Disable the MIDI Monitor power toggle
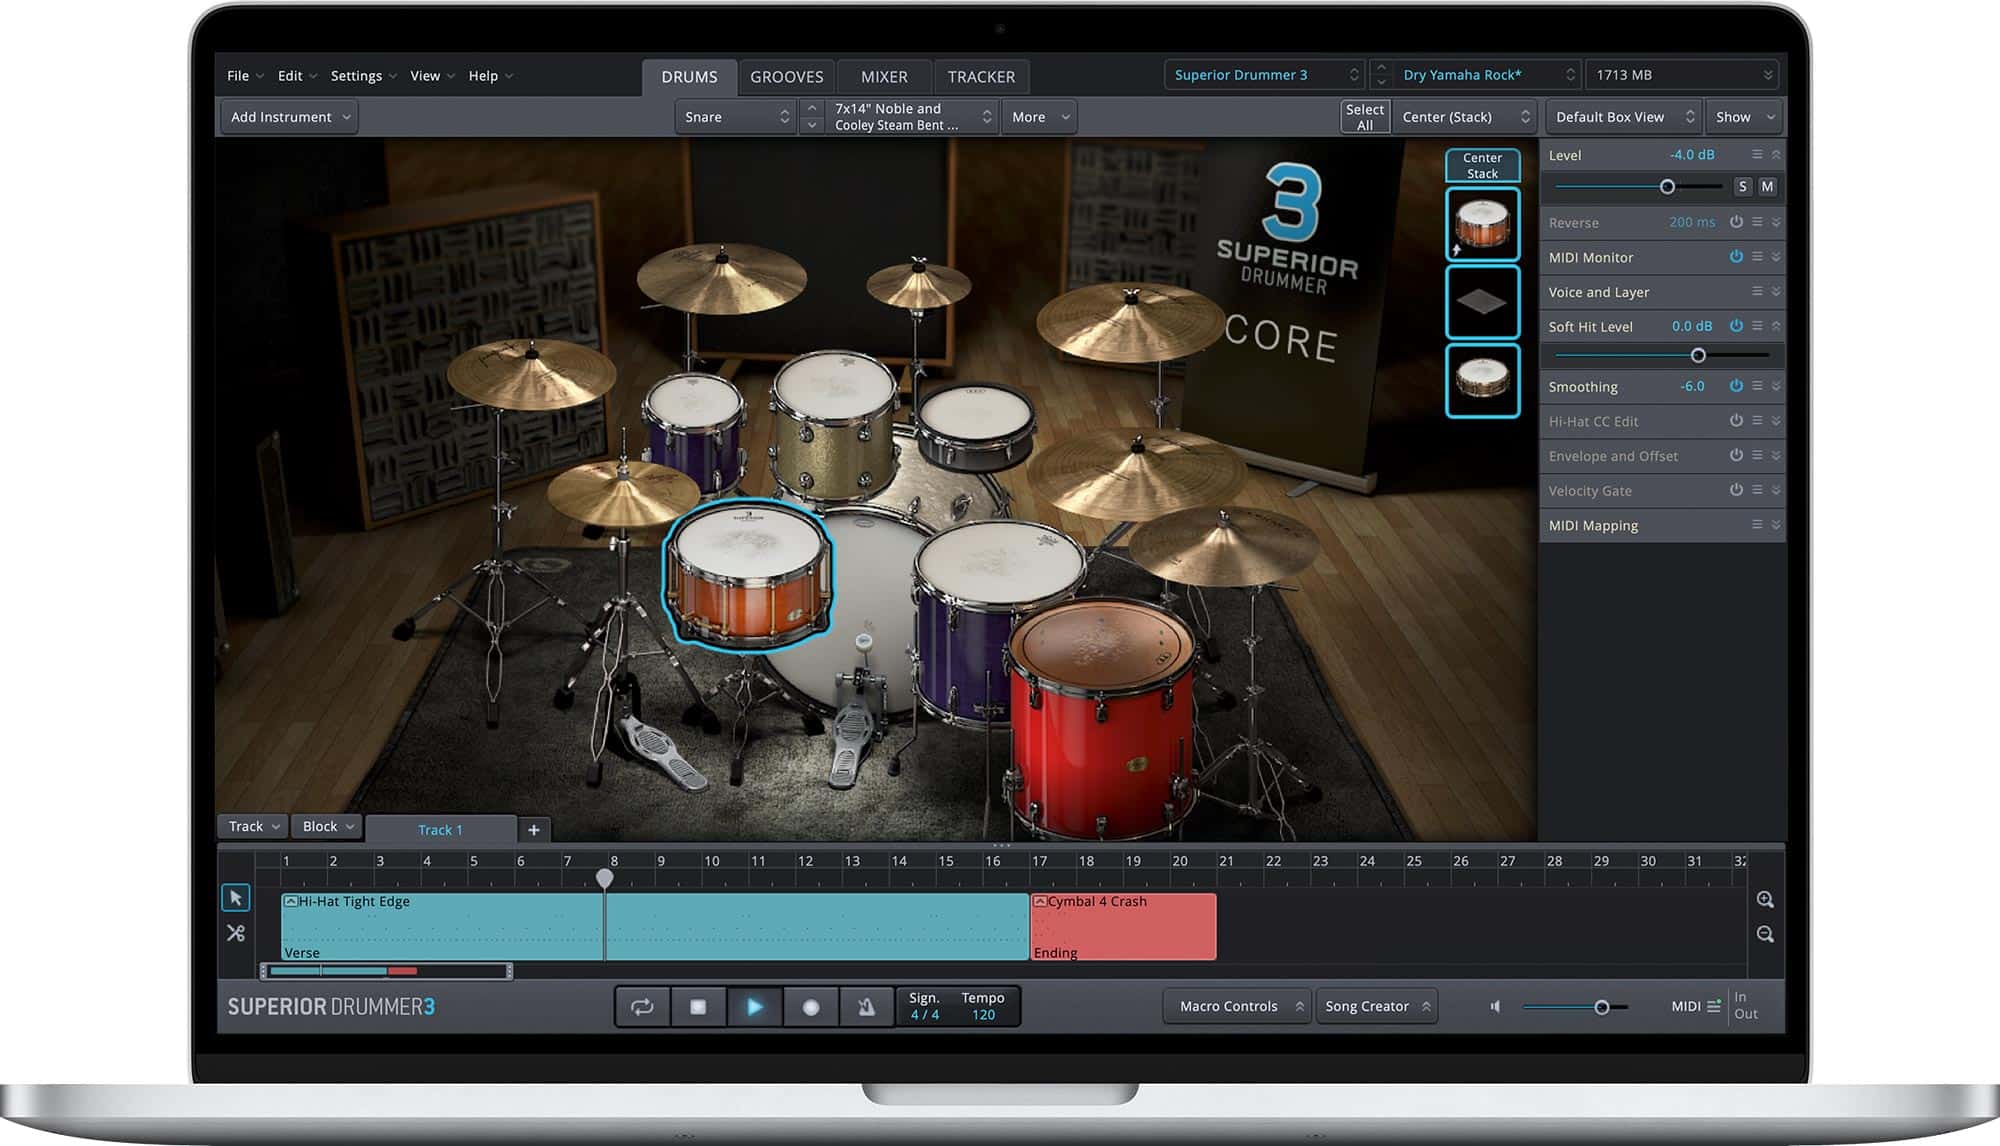Screen dimensions: 2000x1146 pos(1736,256)
